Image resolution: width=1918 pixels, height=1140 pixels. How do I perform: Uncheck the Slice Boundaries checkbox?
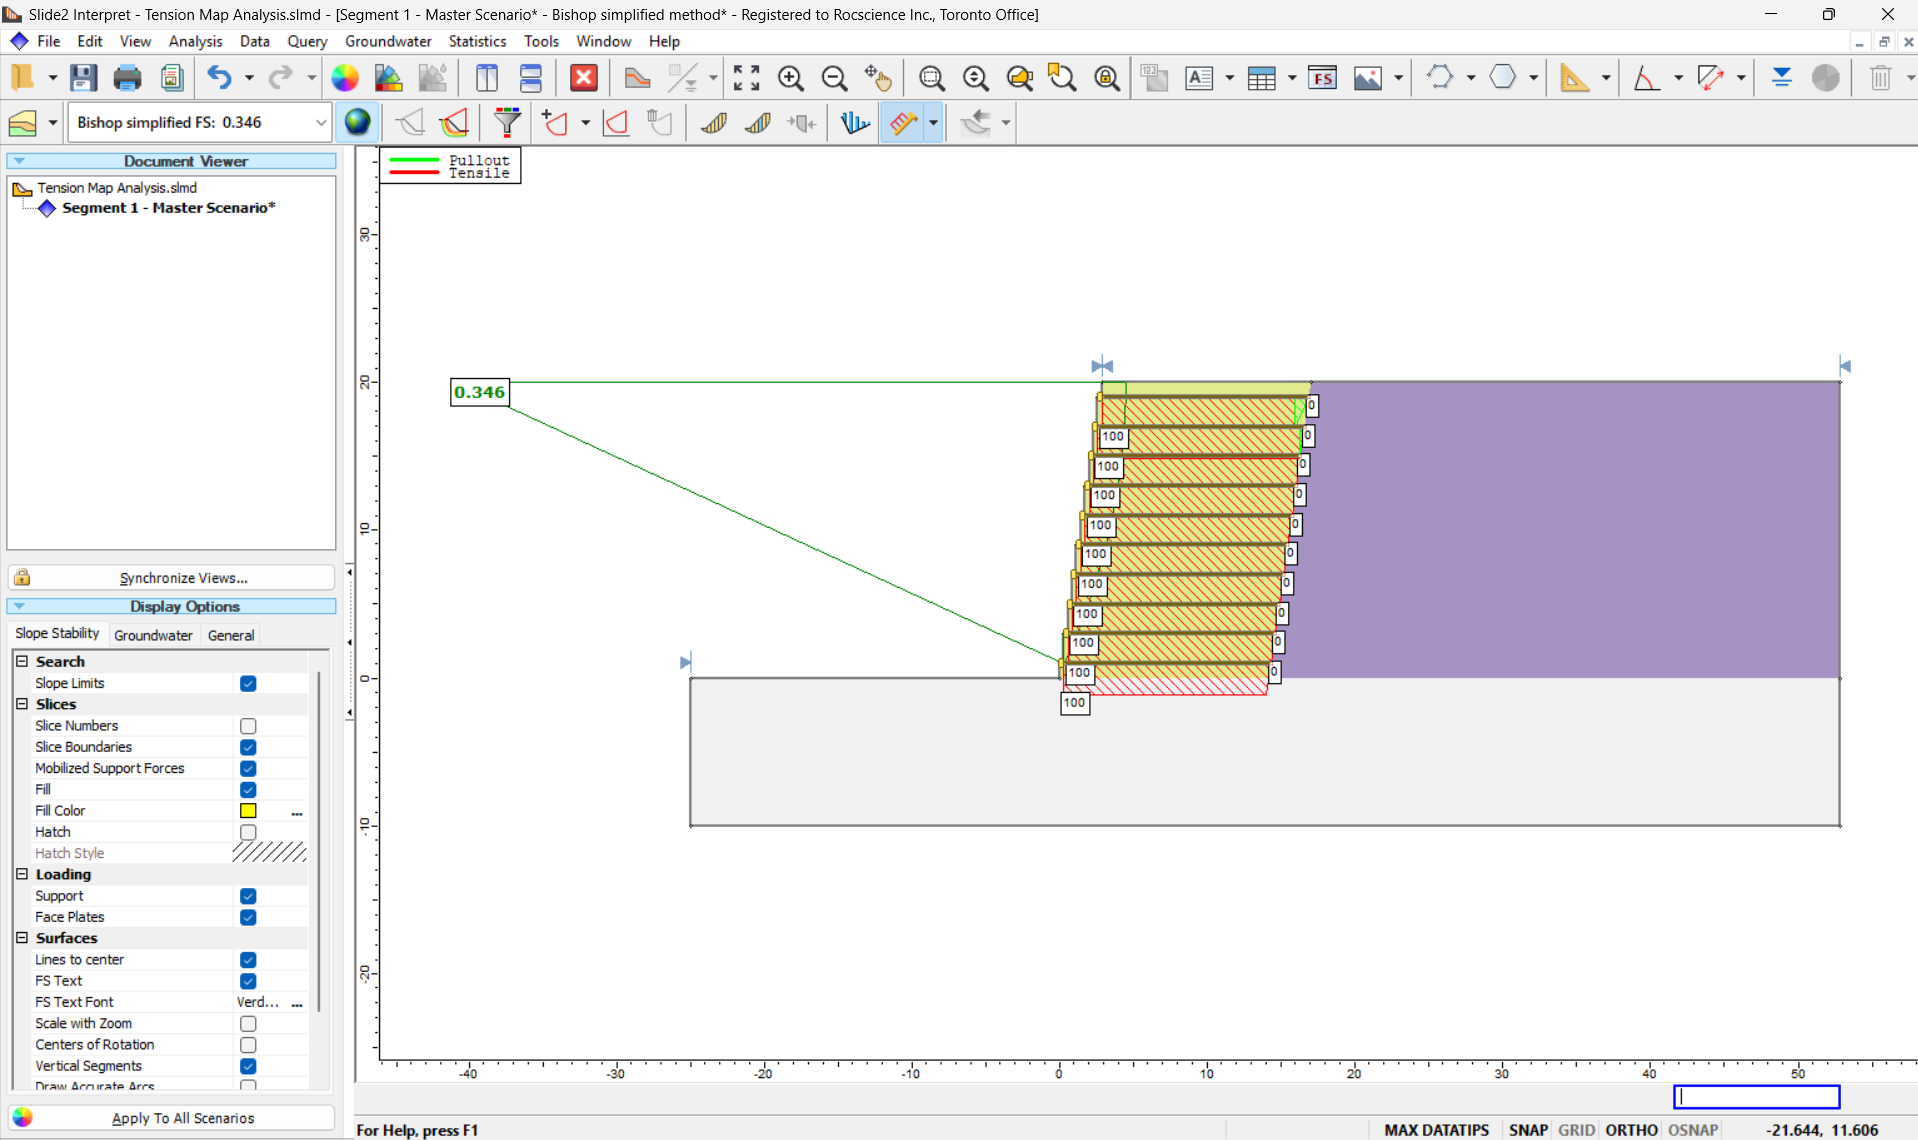[x=248, y=747]
